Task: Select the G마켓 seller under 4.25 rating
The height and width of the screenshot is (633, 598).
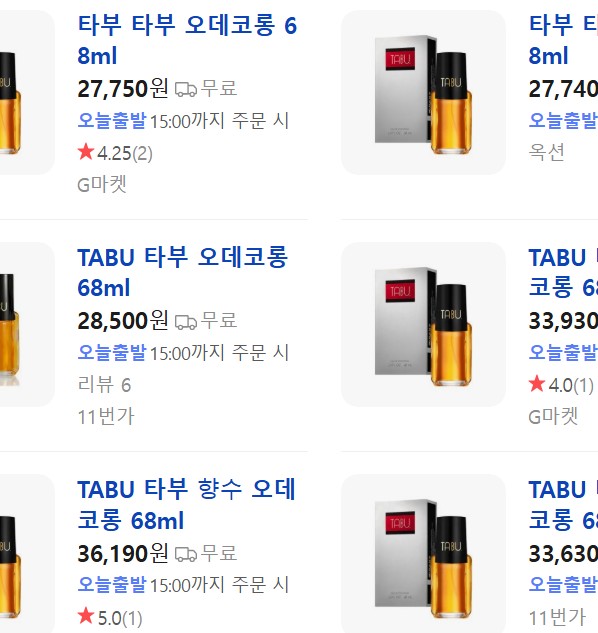Action: [x=102, y=184]
